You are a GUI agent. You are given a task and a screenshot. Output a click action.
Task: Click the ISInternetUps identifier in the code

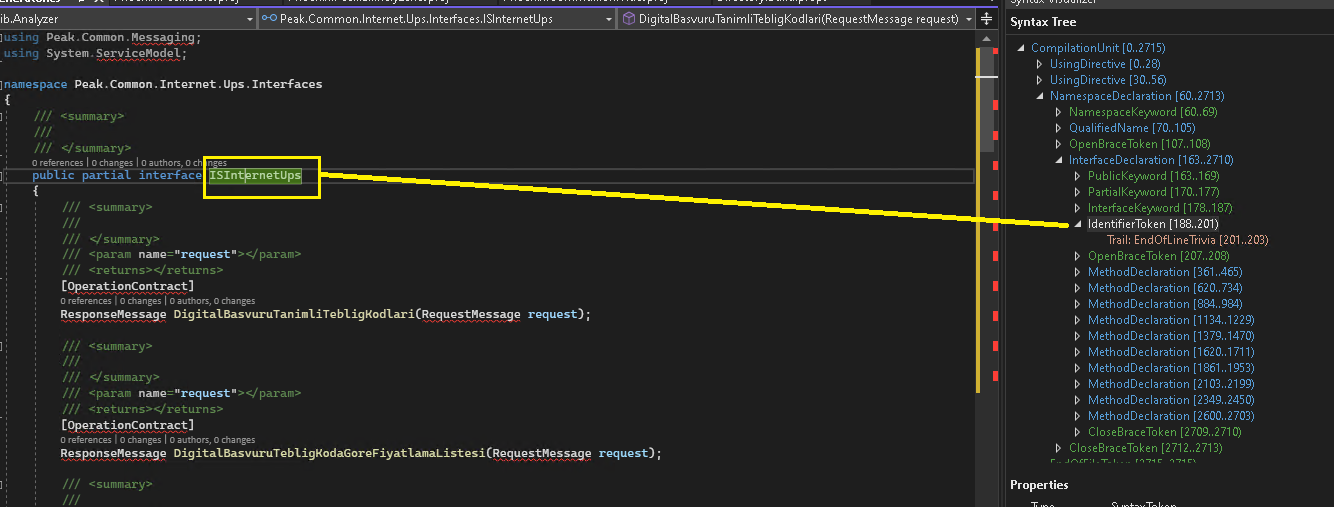pos(256,176)
